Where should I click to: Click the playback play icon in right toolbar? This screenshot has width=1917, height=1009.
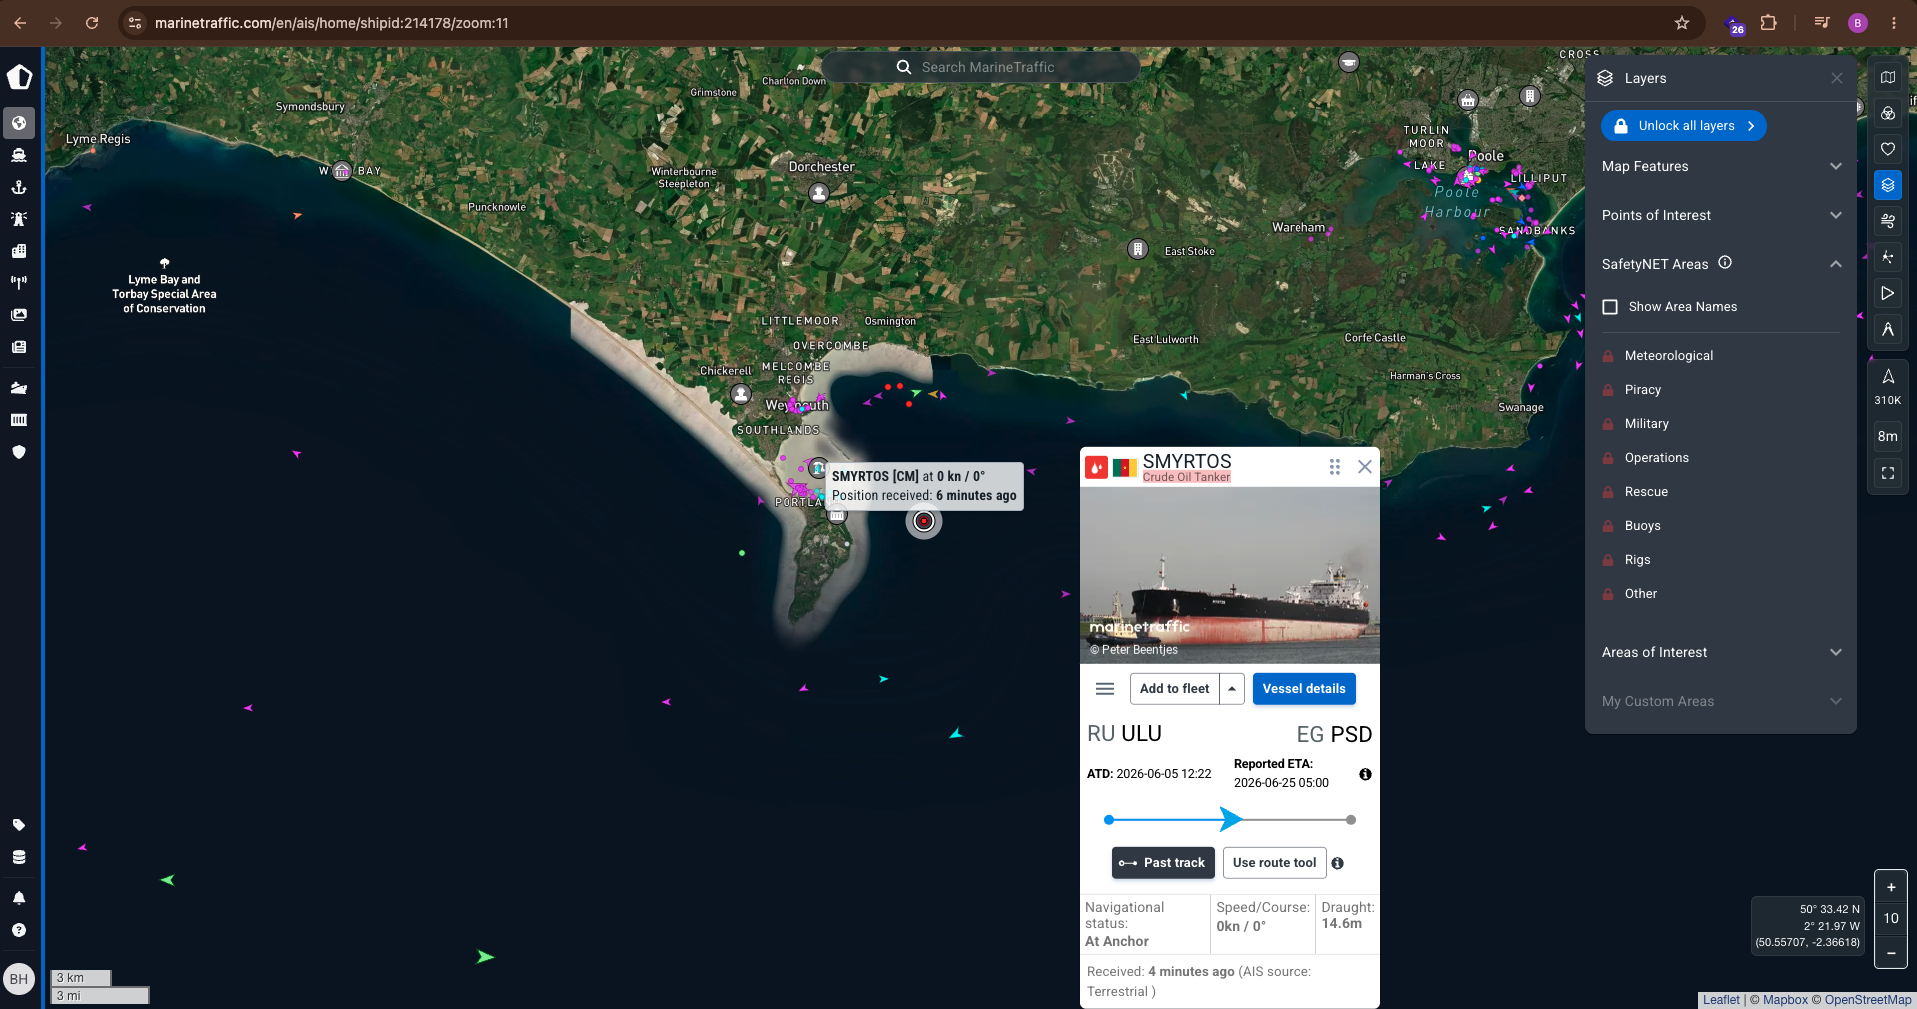click(1888, 293)
